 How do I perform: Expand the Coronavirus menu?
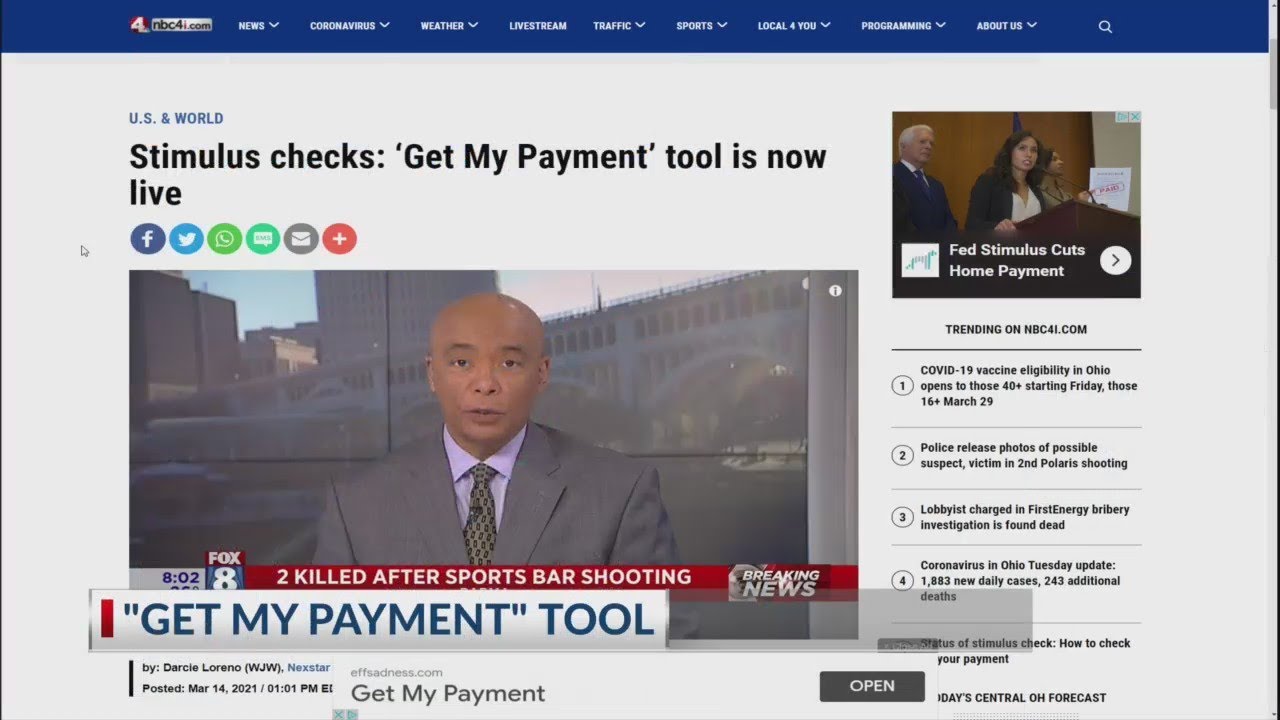pos(349,26)
